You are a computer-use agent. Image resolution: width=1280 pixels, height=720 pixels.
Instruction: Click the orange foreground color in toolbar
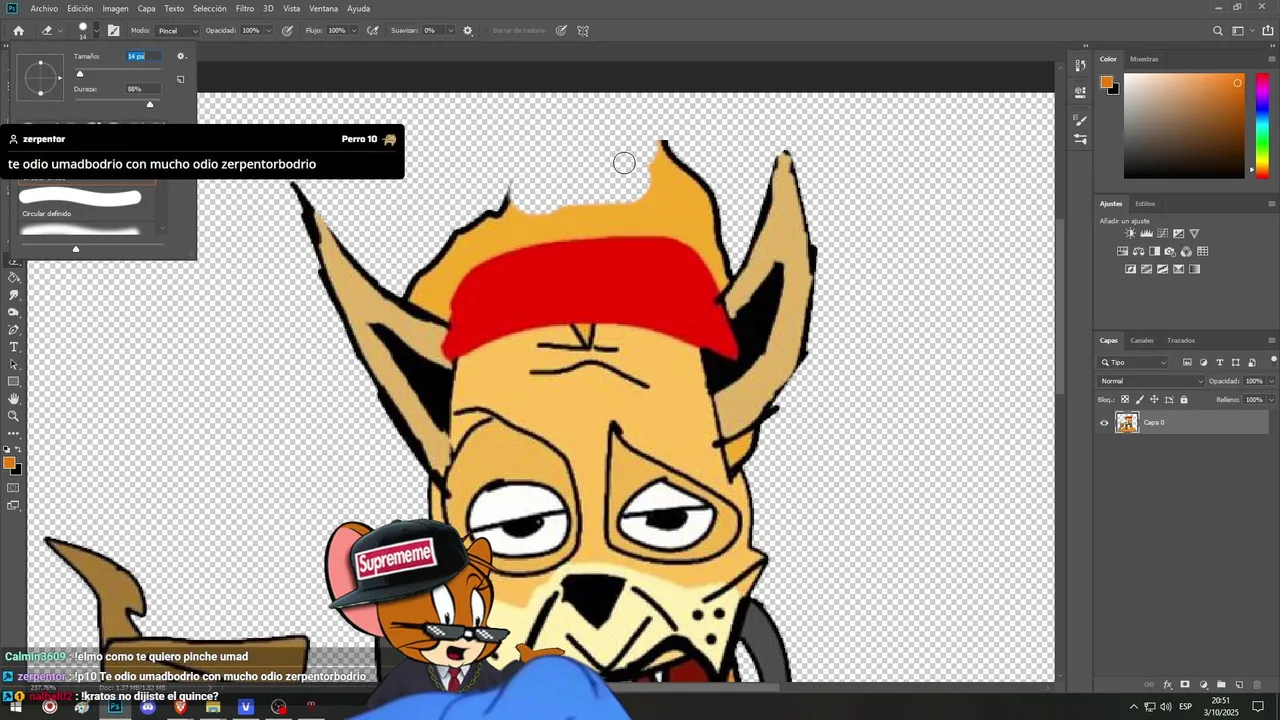coord(9,462)
